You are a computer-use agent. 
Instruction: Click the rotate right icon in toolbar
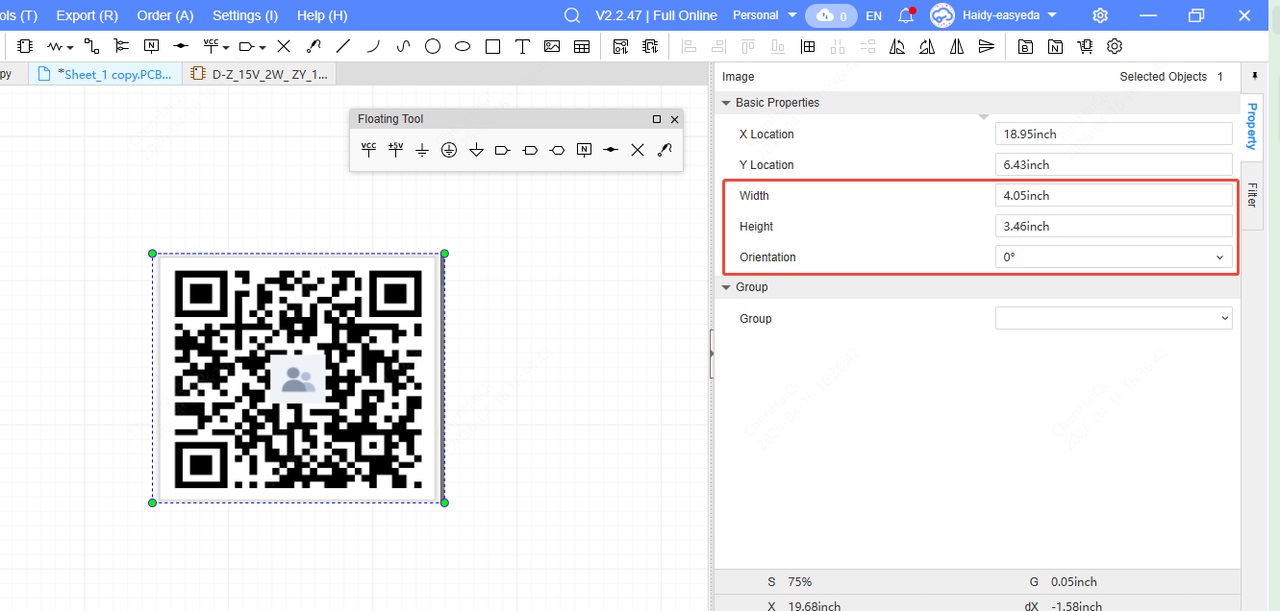(927, 46)
